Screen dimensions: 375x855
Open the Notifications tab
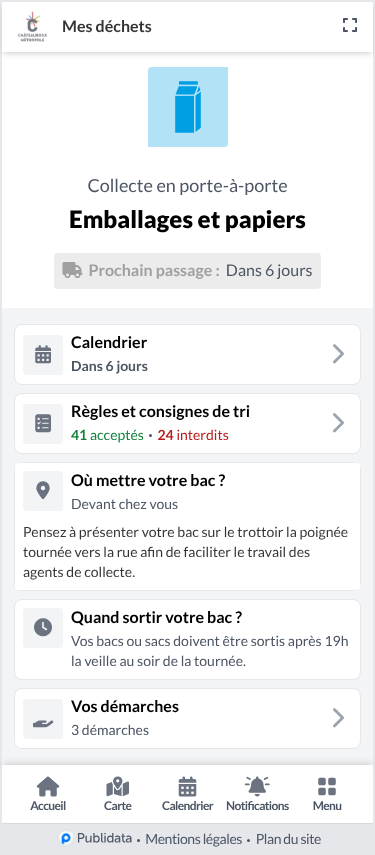pyautogui.click(x=257, y=794)
